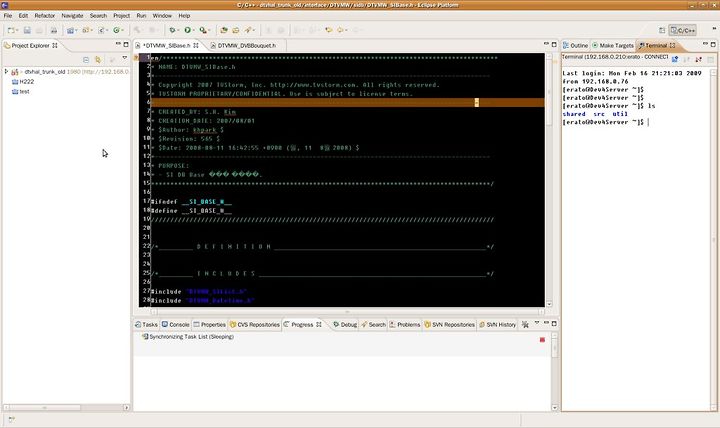This screenshot has width=720, height=428.
Task: Open the Search menu
Action: coord(98,16)
